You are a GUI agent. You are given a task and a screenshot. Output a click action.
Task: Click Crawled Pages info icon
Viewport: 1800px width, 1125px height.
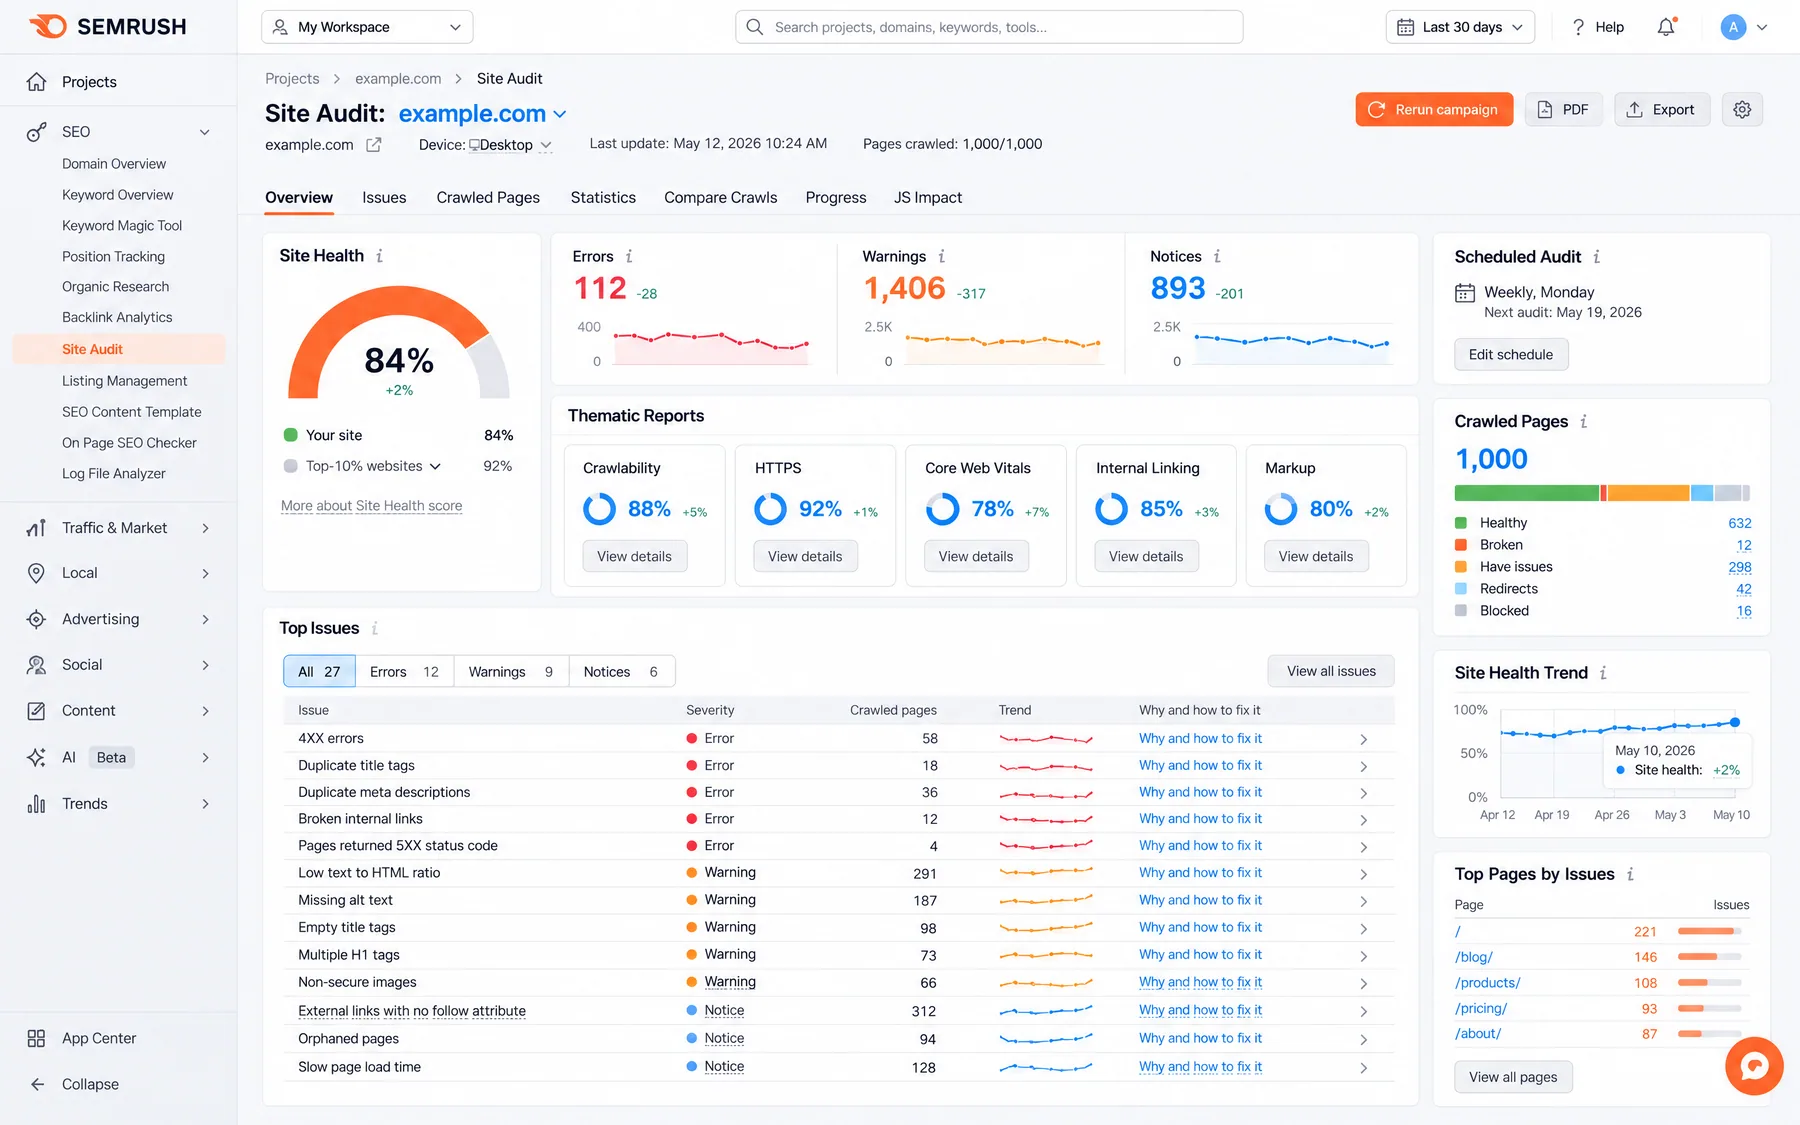point(1583,422)
